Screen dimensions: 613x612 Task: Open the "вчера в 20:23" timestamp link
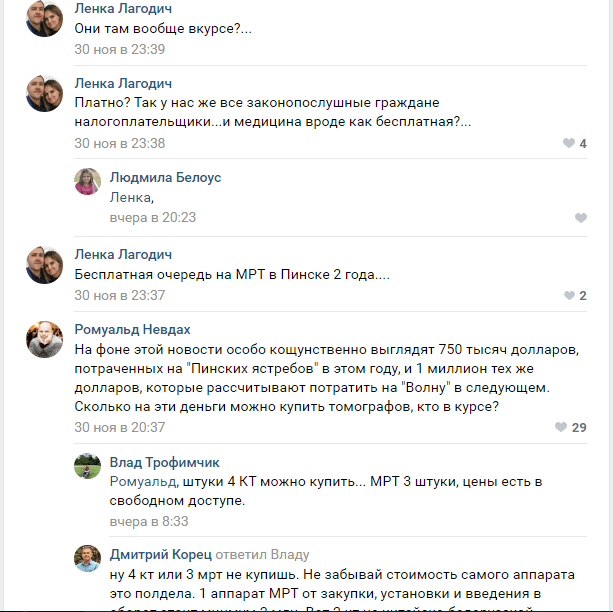coord(152,217)
